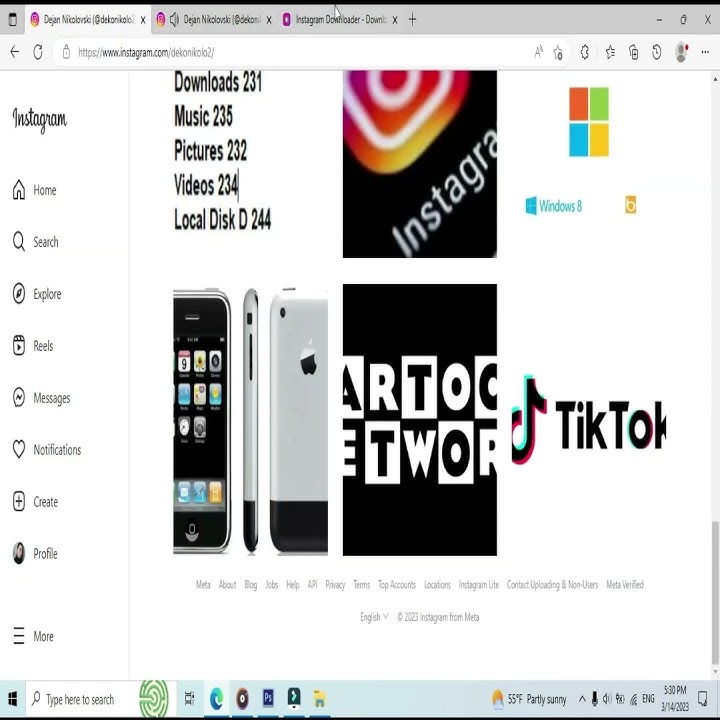Click the taskbar search box
720x720 pixels.
coord(101,699)
